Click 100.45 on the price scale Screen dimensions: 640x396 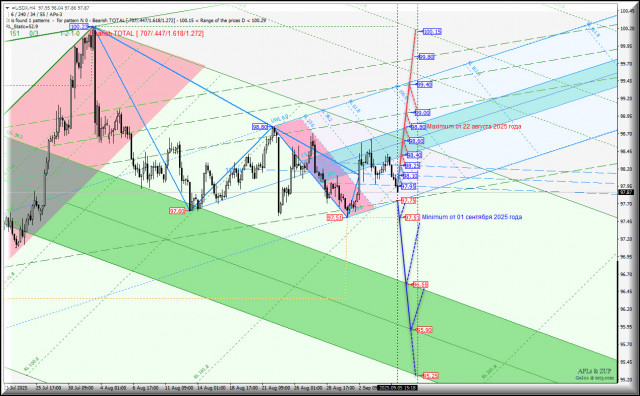[627, 11]
